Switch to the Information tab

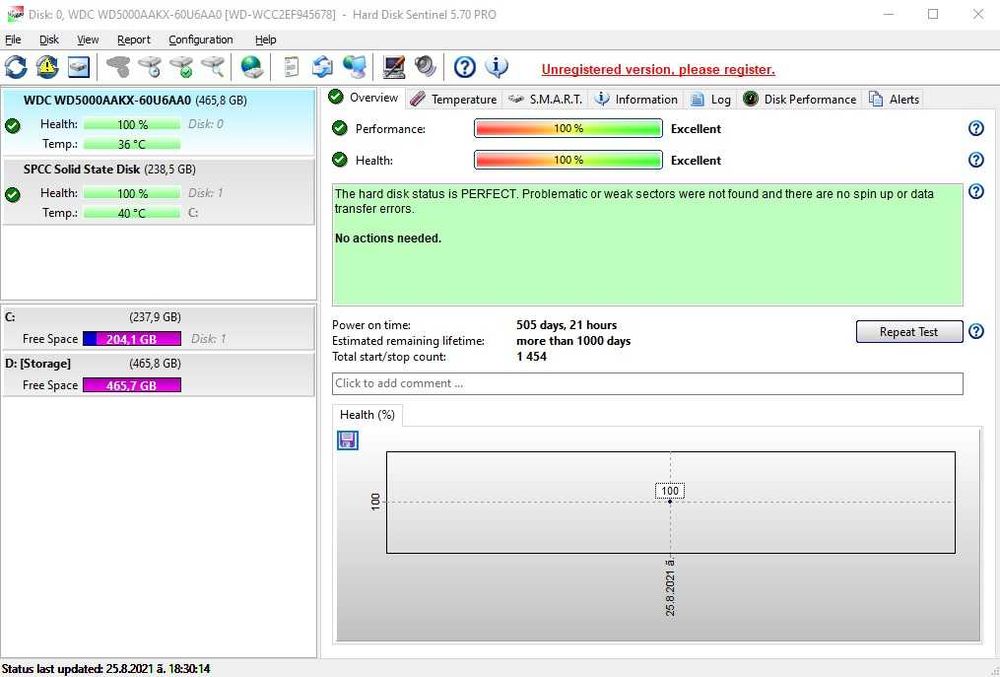[636, 99]
